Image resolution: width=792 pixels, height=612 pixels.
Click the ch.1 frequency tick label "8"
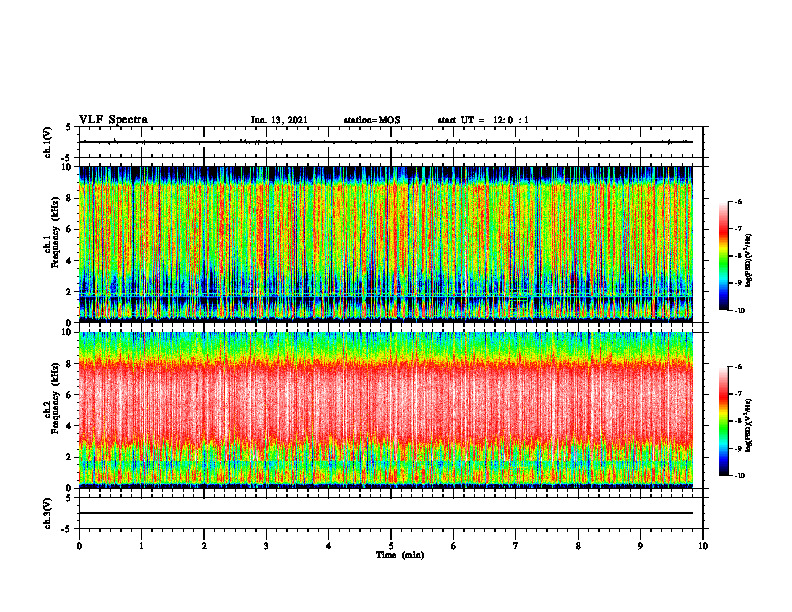pos(70,198)
